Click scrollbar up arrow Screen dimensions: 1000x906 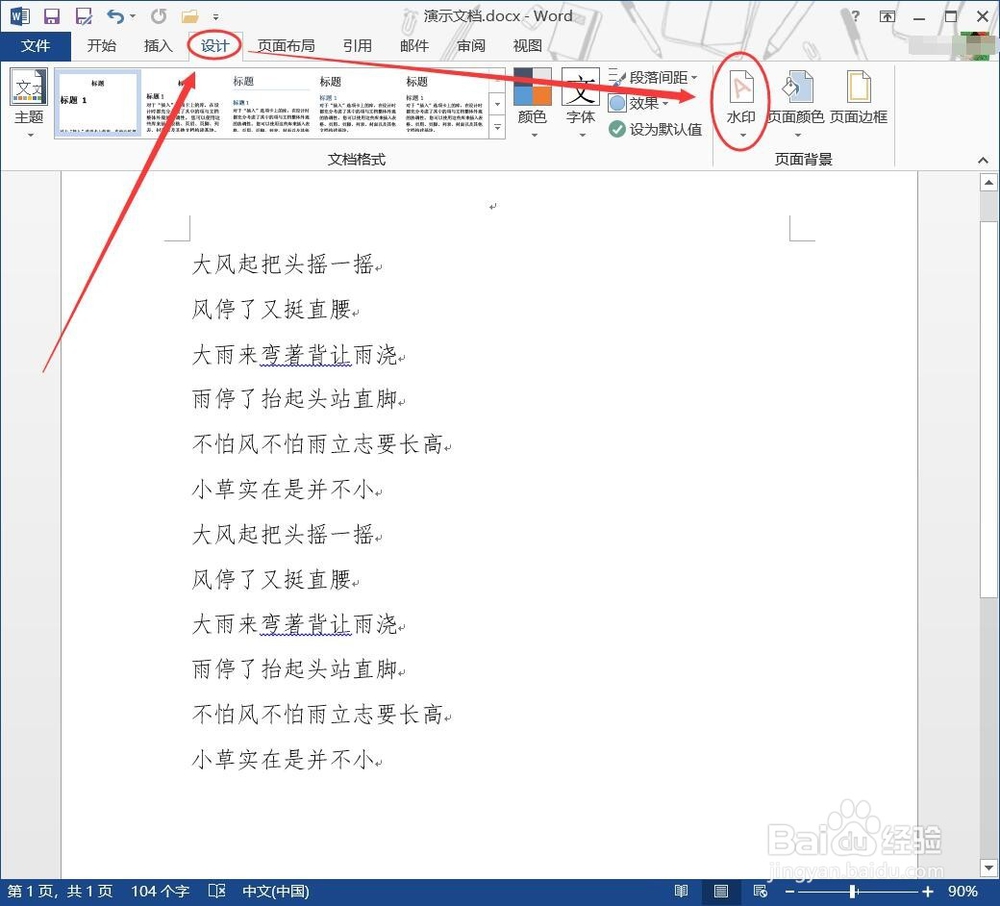tap(989, 182)
